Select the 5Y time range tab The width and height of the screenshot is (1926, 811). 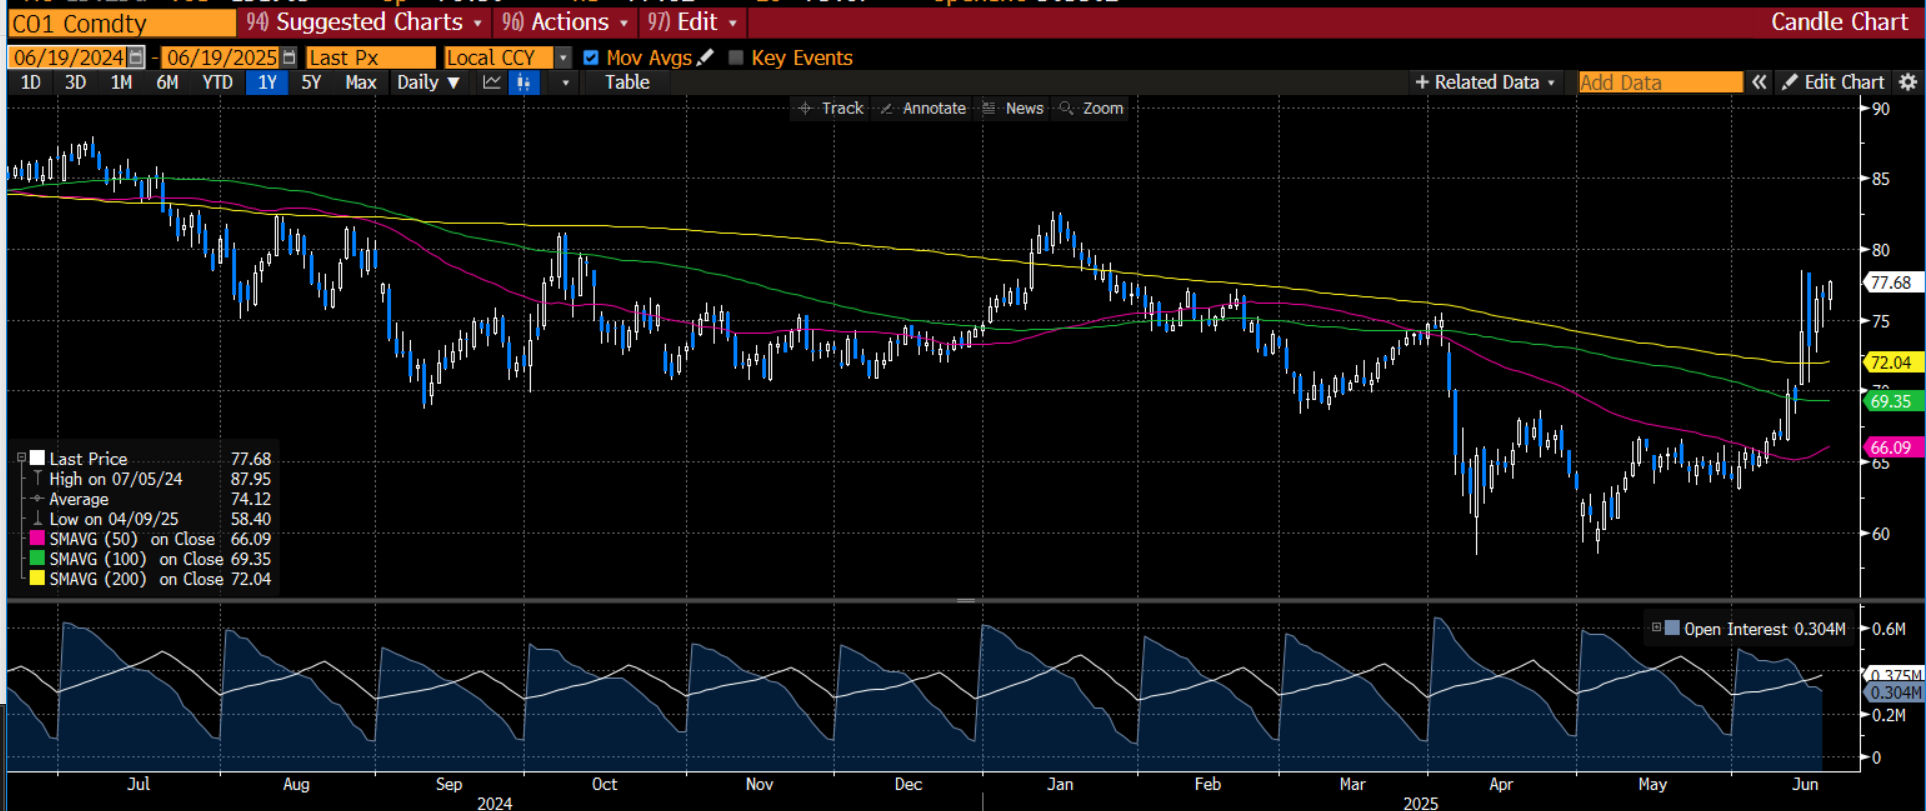point(311,82)
